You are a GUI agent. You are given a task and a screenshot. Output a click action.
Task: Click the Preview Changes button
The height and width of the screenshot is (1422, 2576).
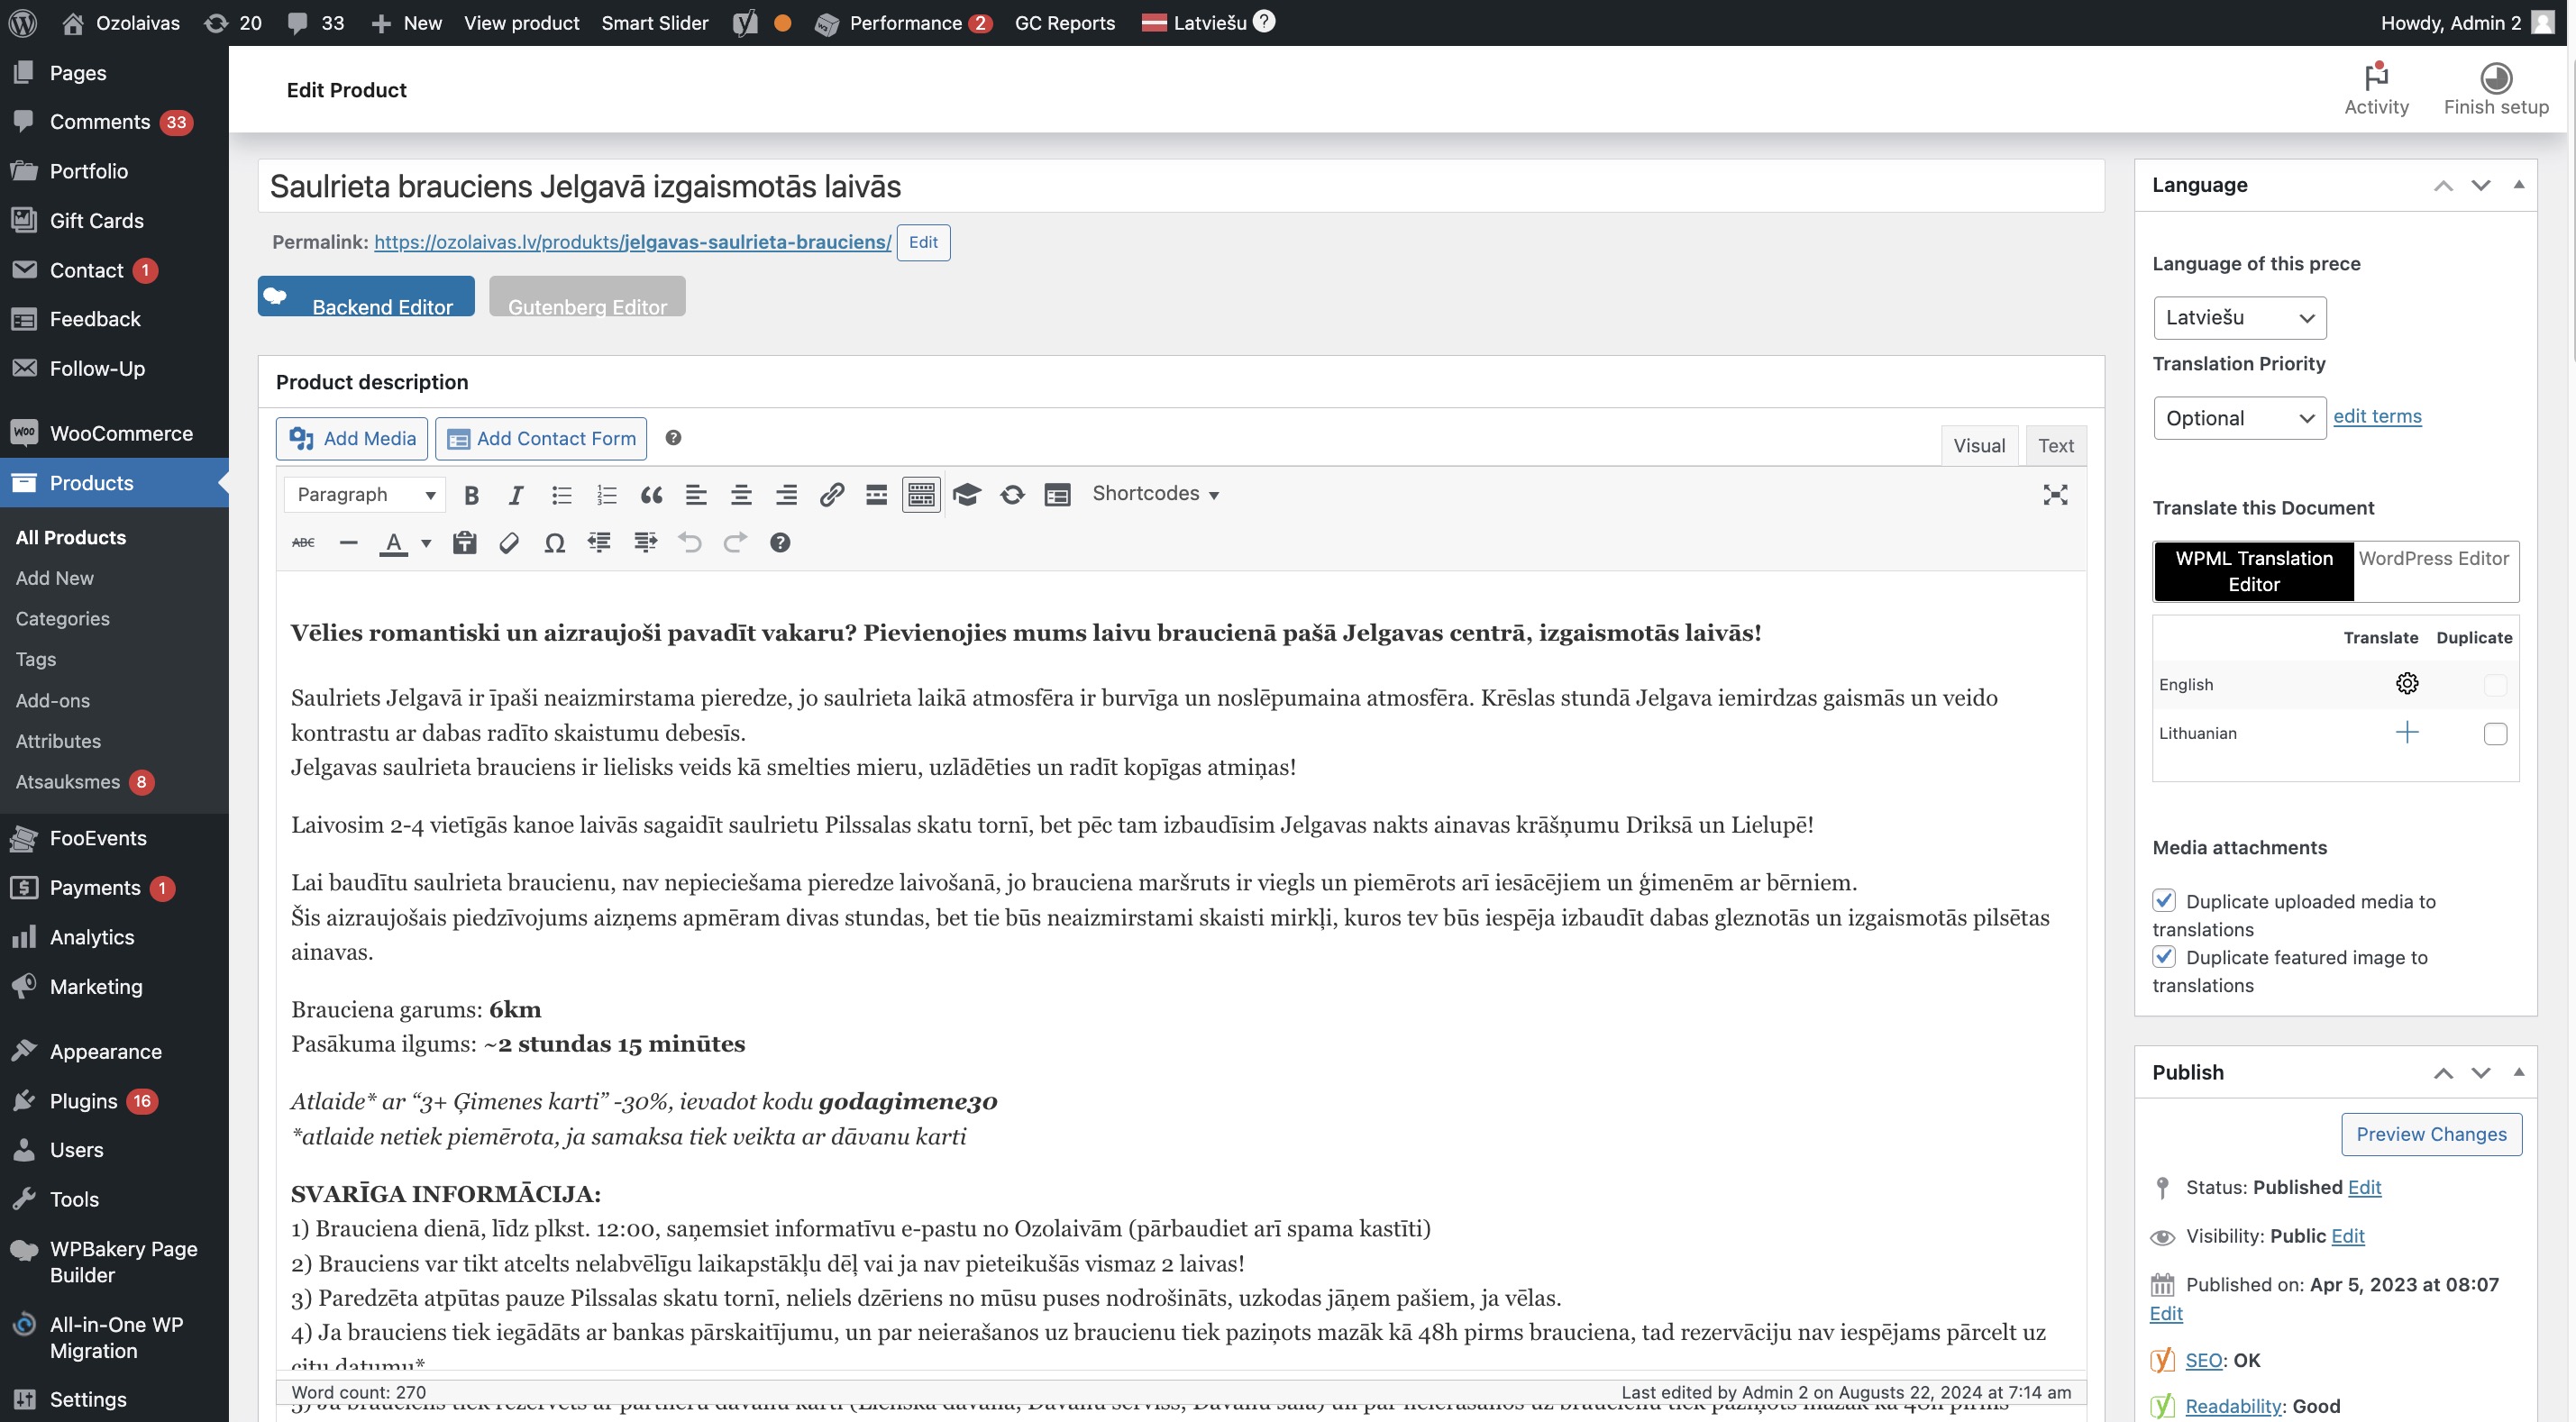(x=2431, y=1134)
